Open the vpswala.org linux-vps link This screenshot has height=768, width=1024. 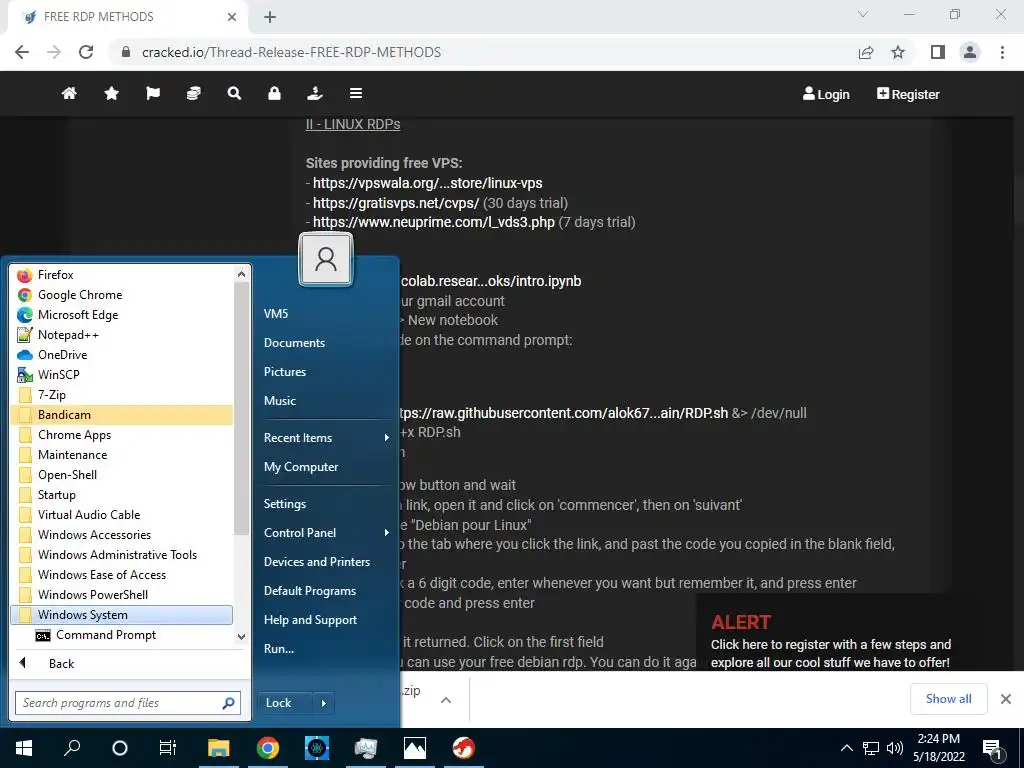(x=427, y=184)
